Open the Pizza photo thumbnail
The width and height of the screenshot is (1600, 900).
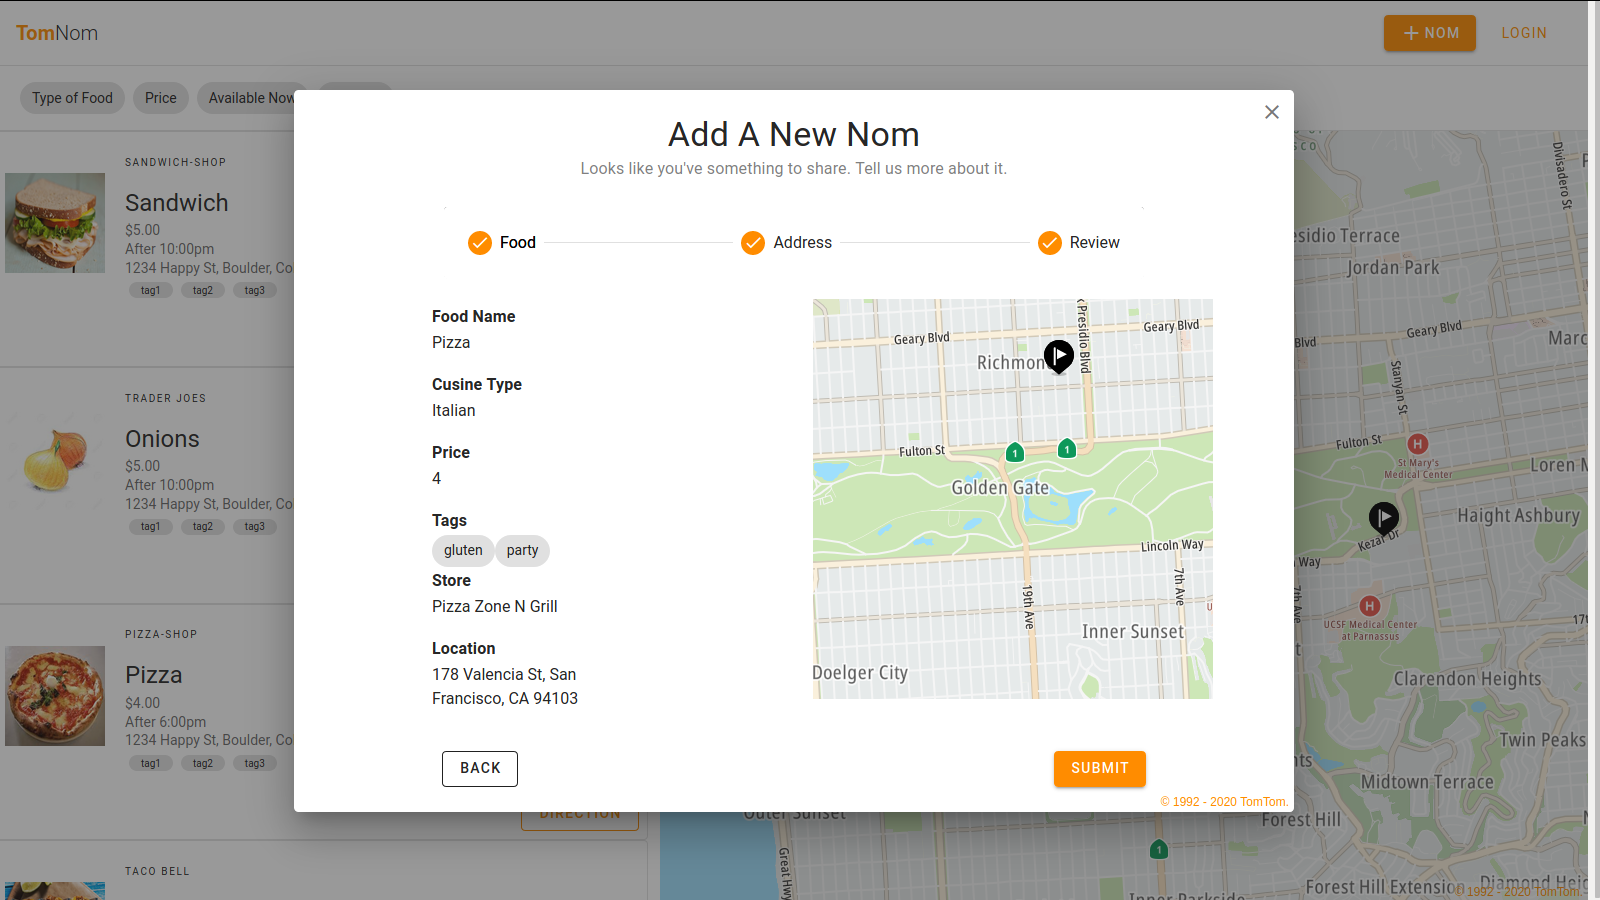coord(55,696)
